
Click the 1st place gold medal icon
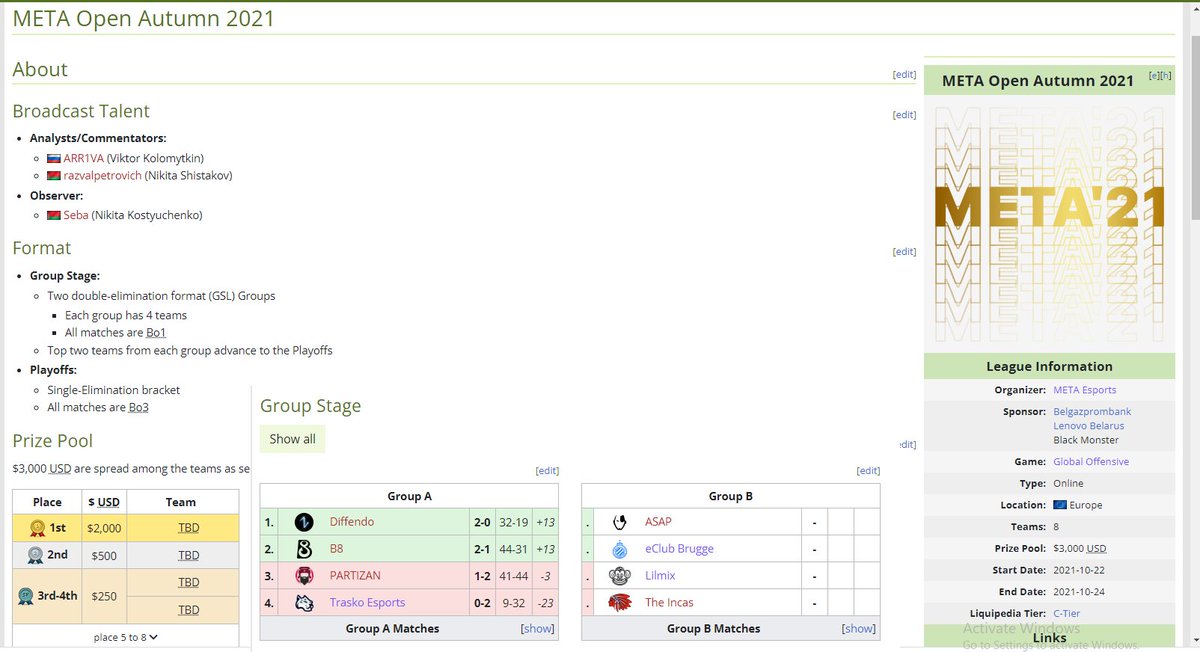click(x=36, y=528)
